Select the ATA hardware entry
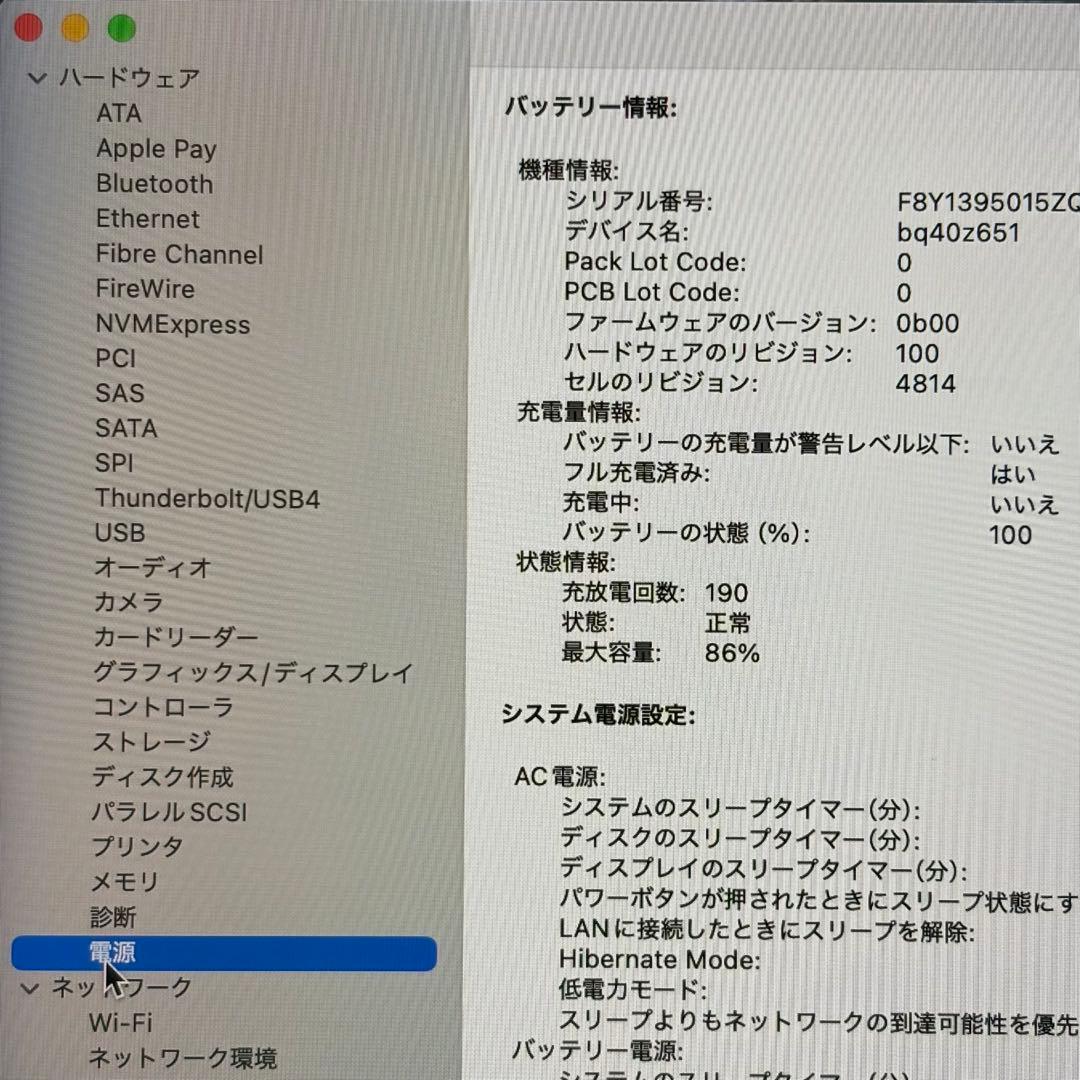 pos(118,114)
